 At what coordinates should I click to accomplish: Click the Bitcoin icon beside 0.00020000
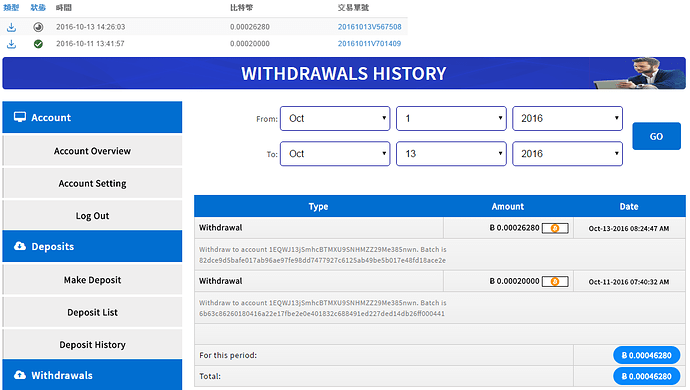[x=555, y=281]
